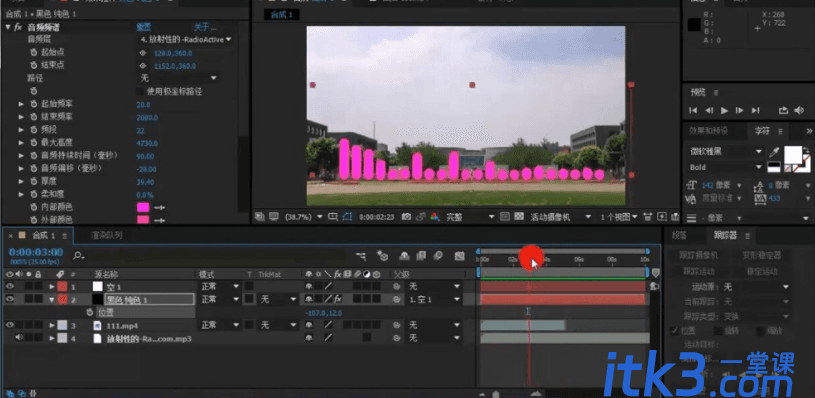Open the graph editor icon in timeline
The width and height of the screenshot is (815, 398).
point(459,256)
